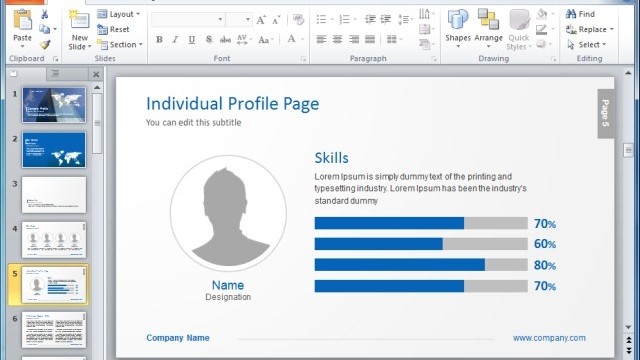This screenshot has height=360, width=640.
Task: Click the Shape Effects icon
Action: (x=541, y=44)
